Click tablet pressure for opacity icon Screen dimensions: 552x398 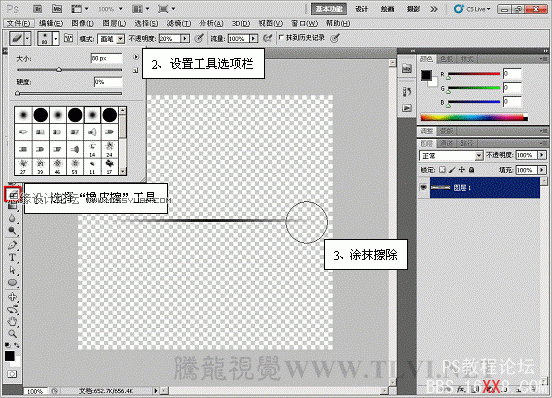pyautogui.click(x=199, y=38)
